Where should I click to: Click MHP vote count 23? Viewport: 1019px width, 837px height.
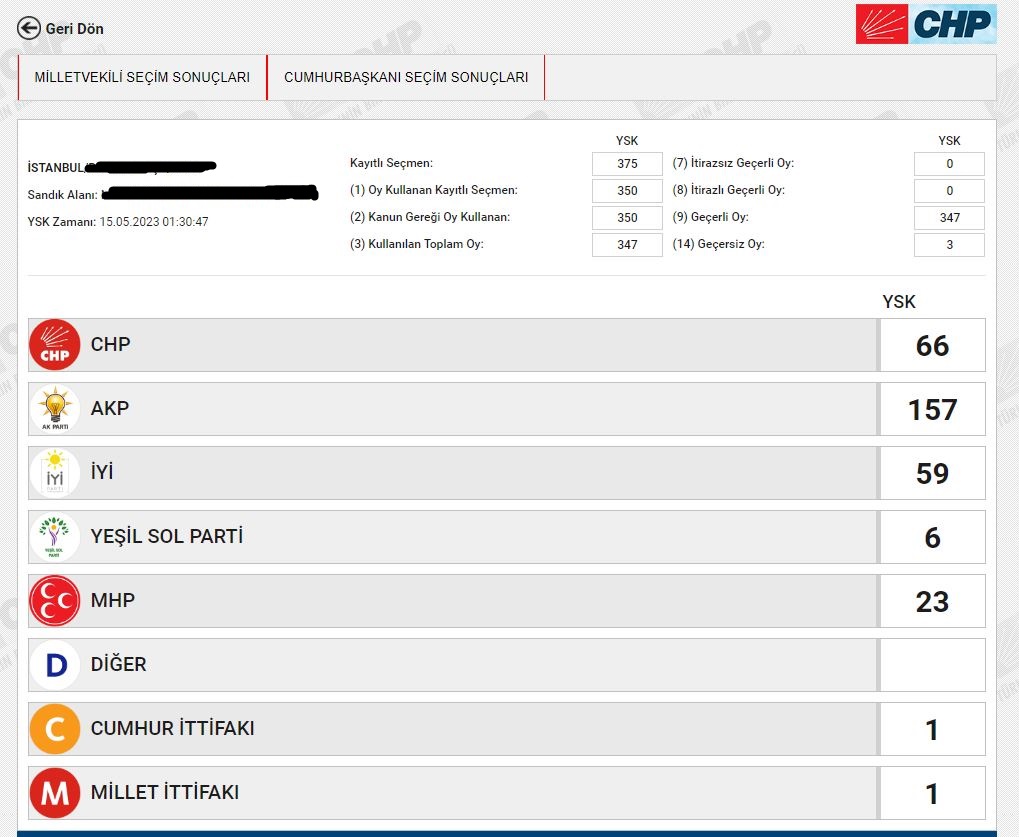click(933, 601)
